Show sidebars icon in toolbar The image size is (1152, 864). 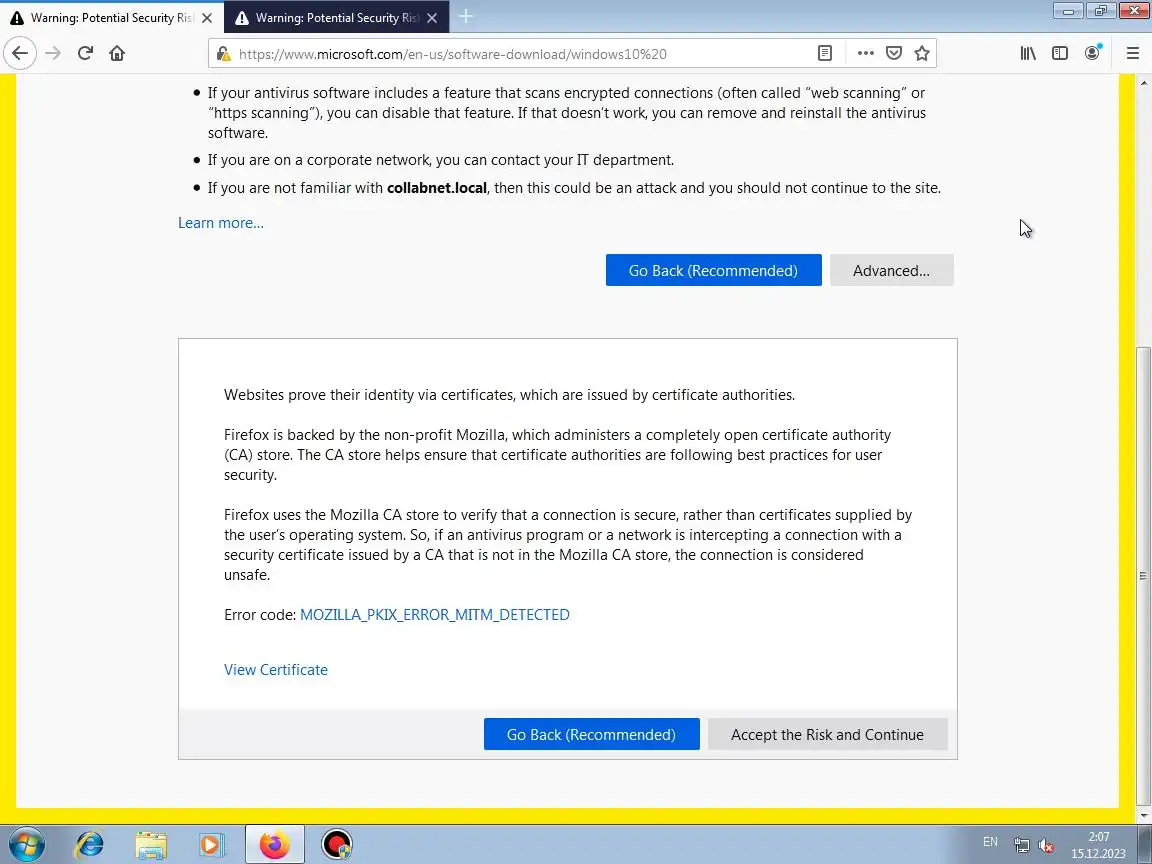click(x=1059, y=54)
